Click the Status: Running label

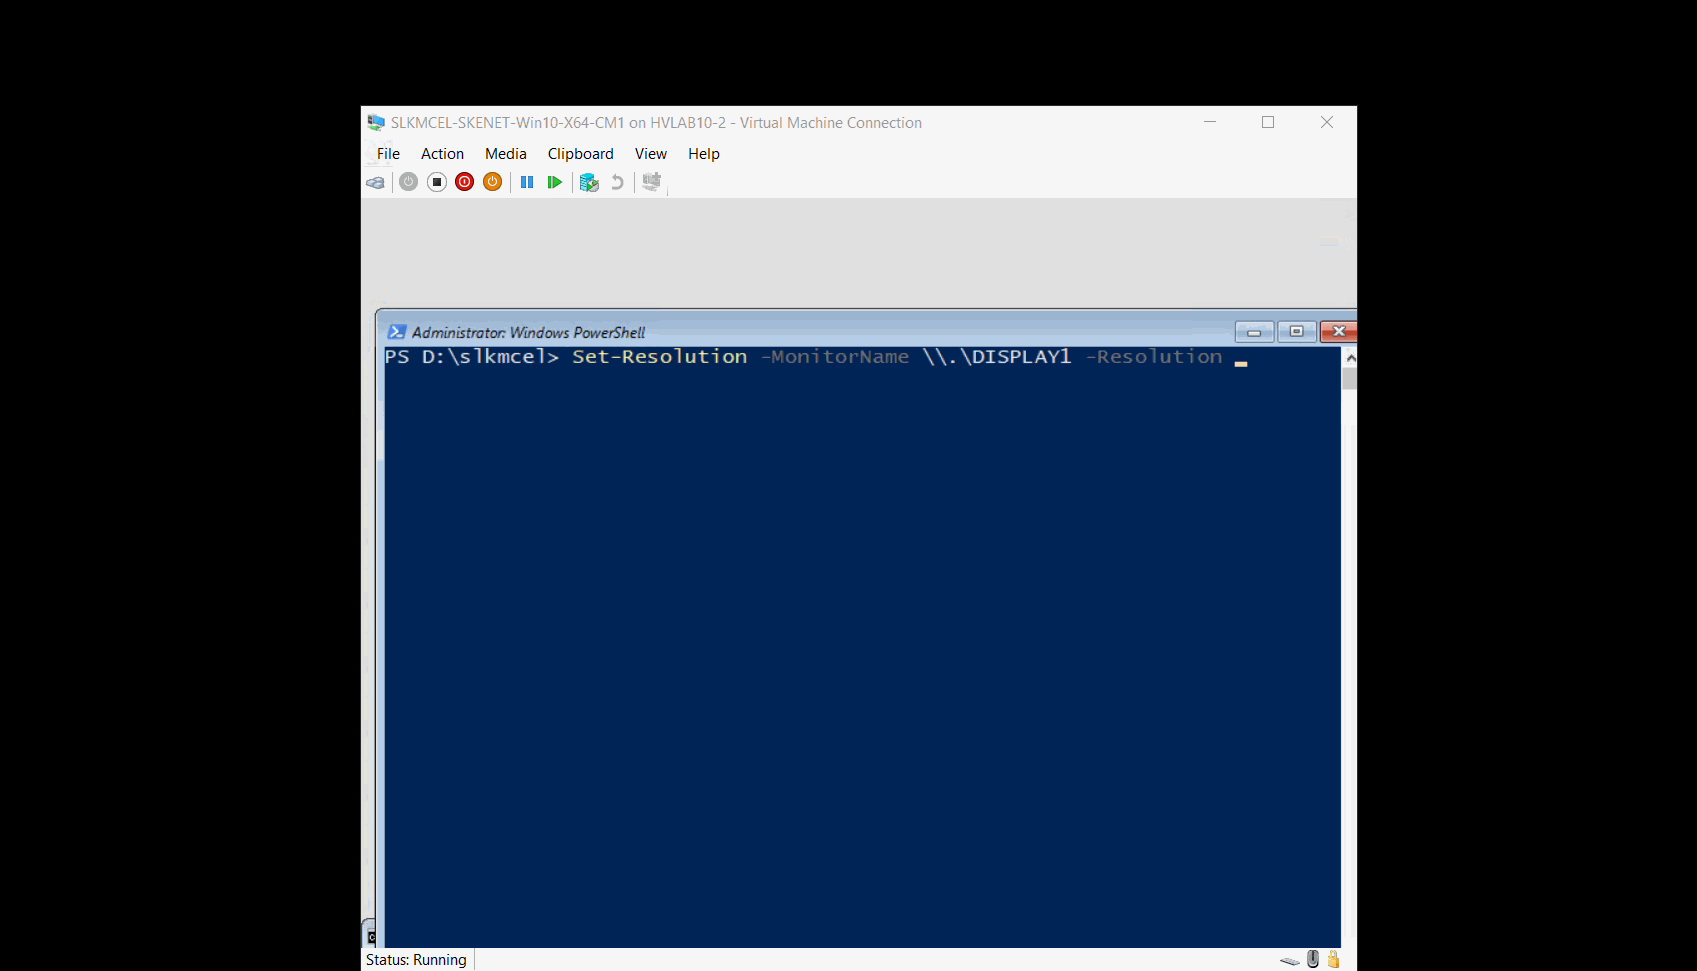415,959
